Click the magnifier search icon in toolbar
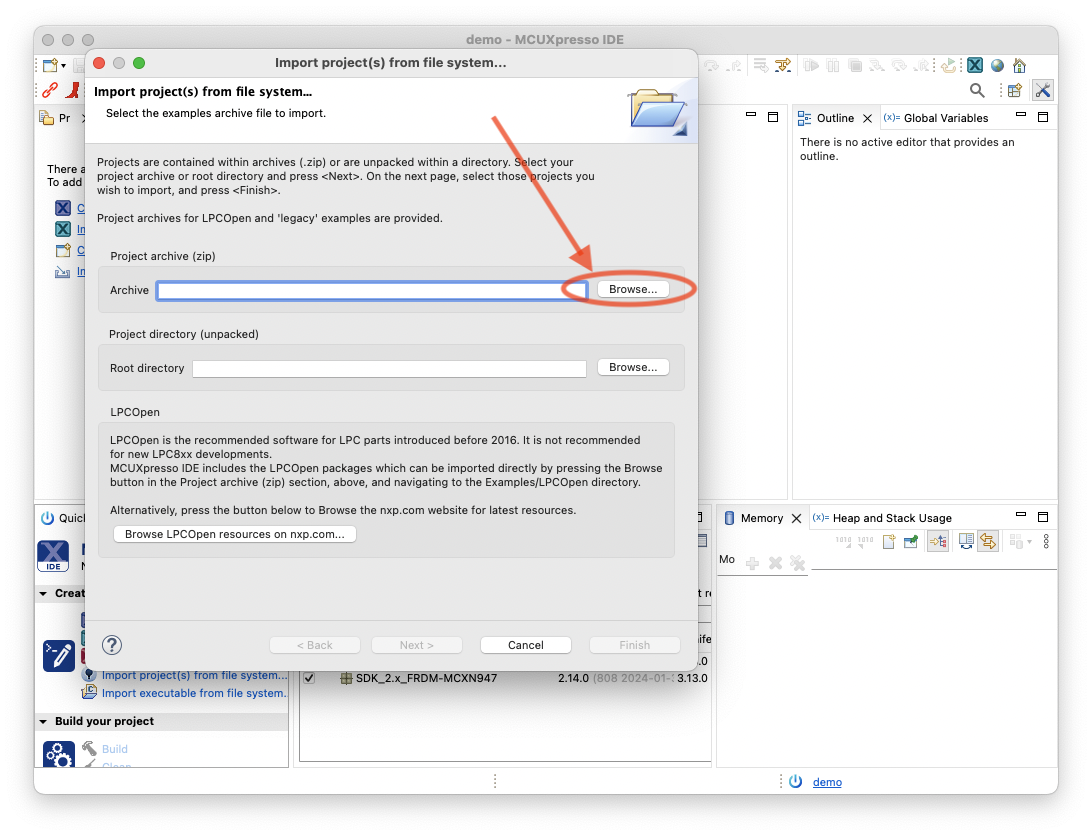The width and height of the screenshot is (1092, 836). [977, 90]
